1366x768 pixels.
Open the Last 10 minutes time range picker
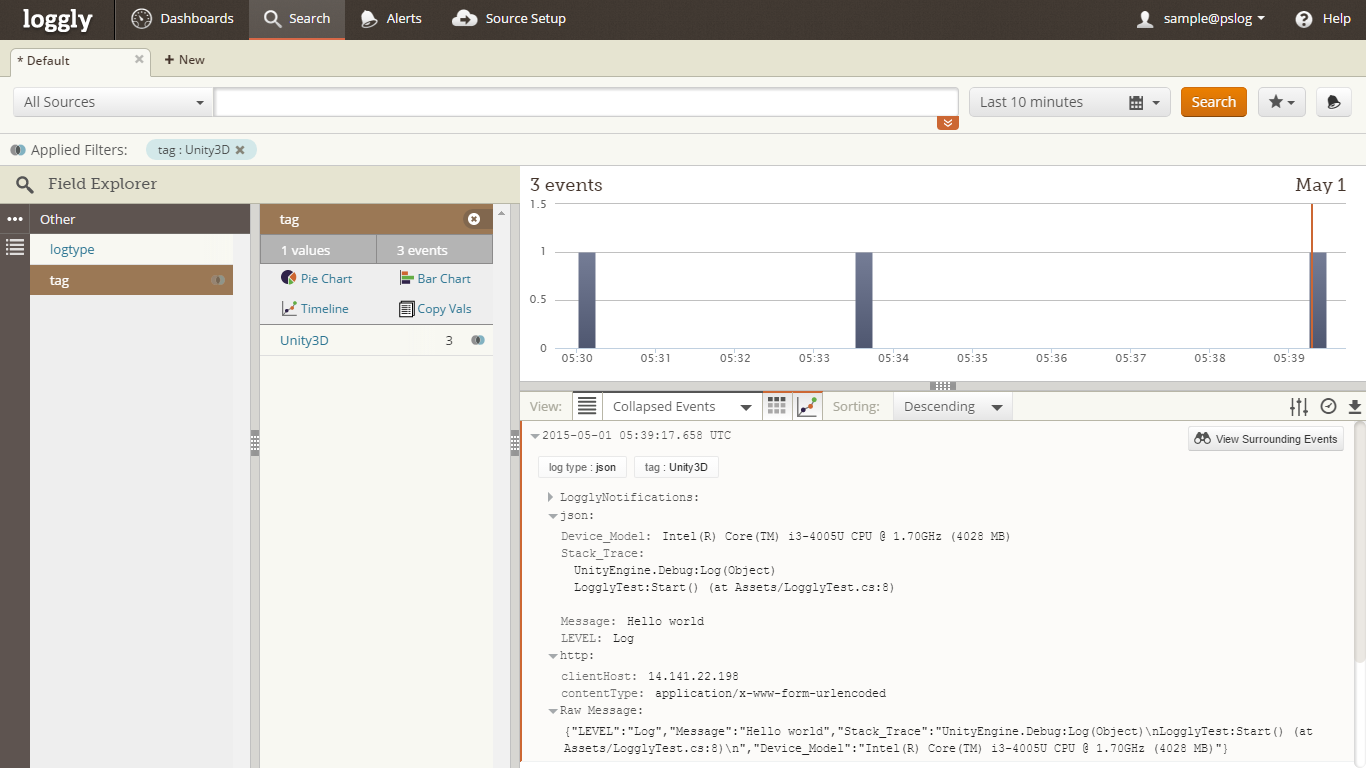point(1069,102)
